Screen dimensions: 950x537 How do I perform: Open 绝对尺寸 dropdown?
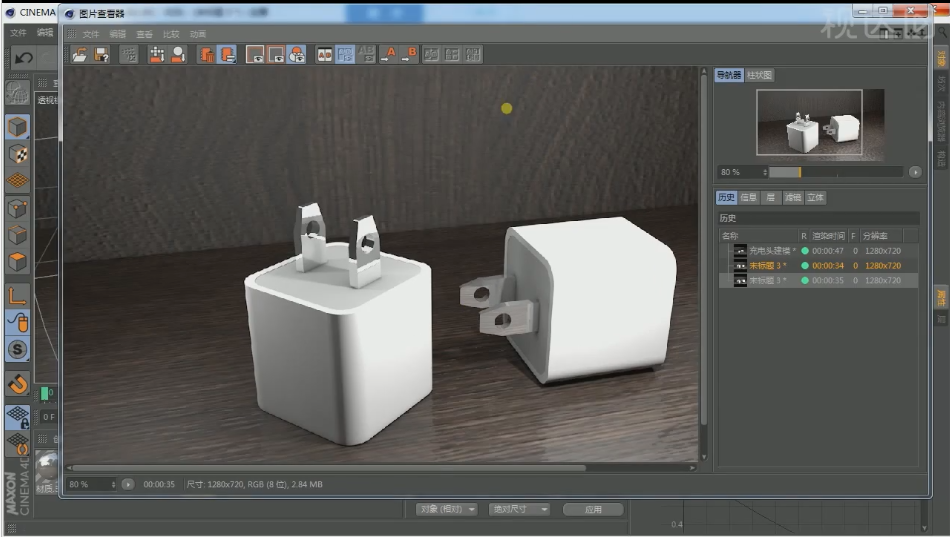pos(519,510)
